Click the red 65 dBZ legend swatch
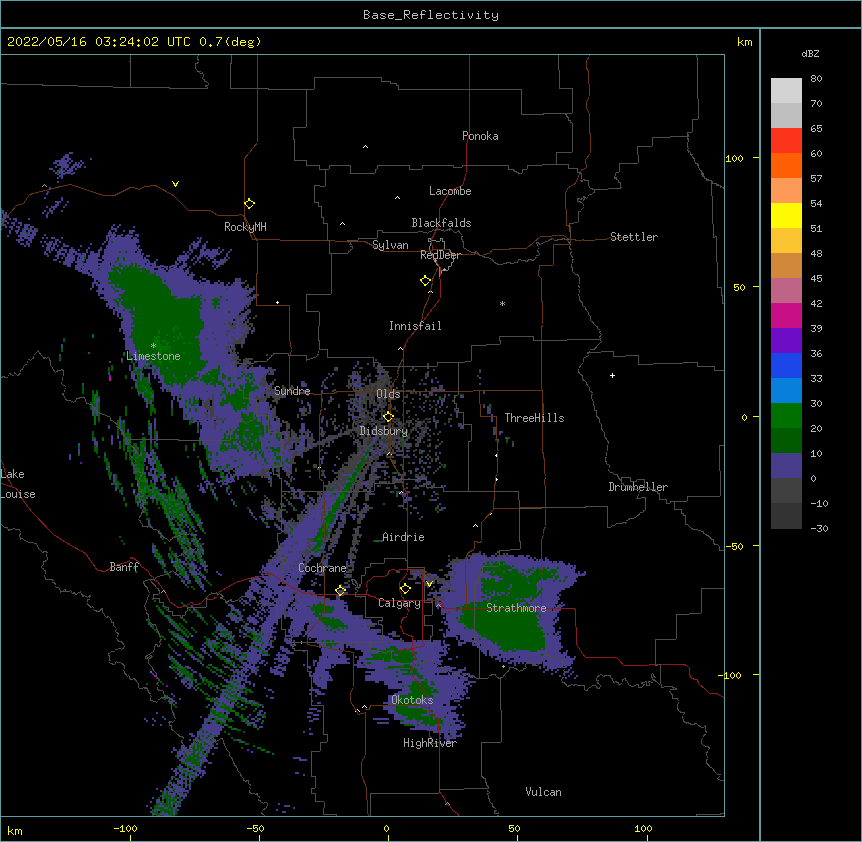The width and height of the screenshot is (862, 842). point(786,141)
